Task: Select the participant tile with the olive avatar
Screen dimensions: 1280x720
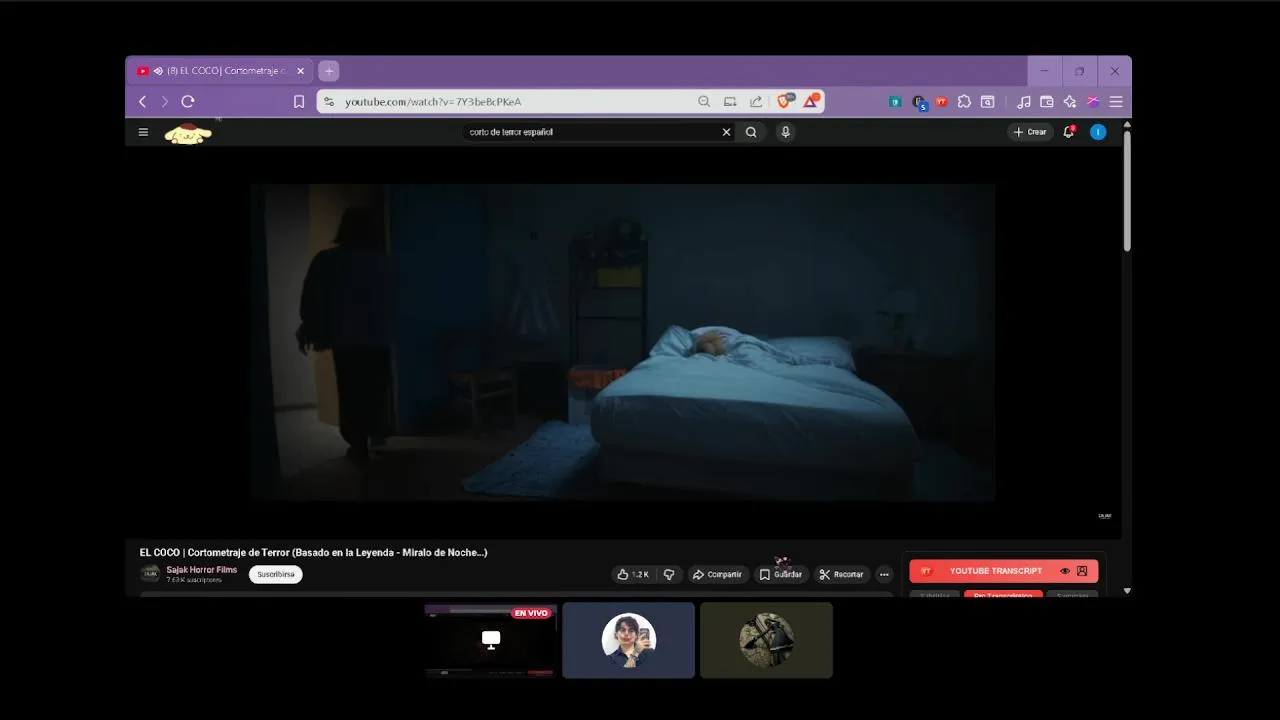Action: coord(766,640)
